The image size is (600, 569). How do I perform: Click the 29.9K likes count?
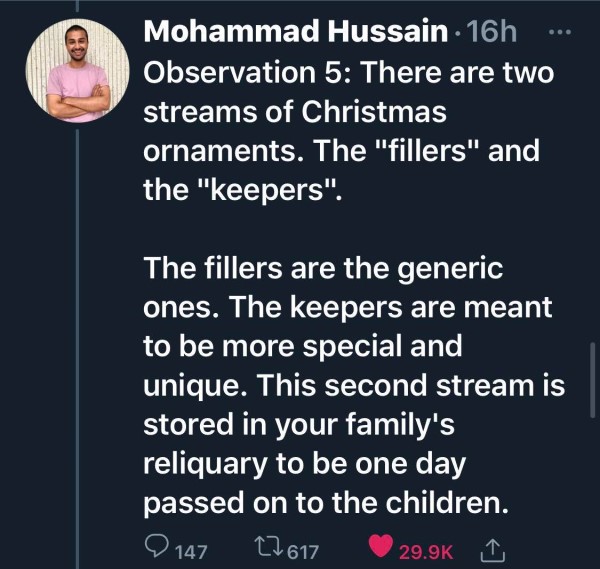point(426,547)
